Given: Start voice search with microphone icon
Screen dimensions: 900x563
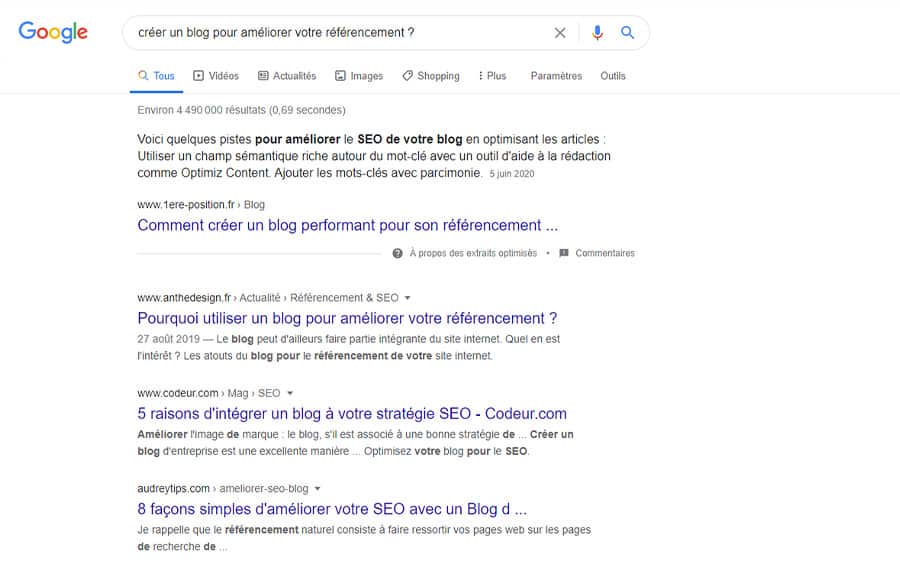Looking at the screenshot, I should [597, 33].
